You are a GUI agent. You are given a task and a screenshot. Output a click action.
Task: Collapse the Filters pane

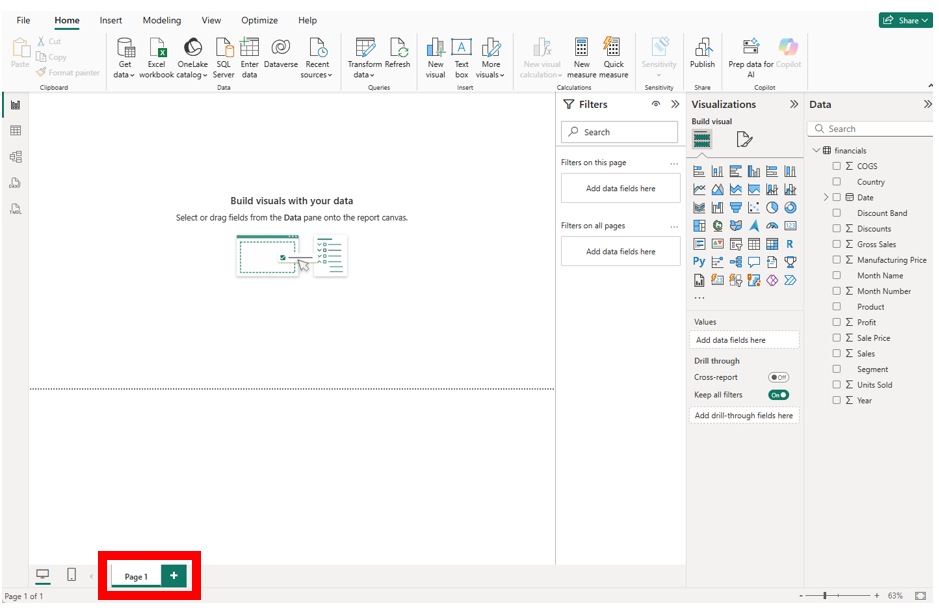click(x=675, y=104)
